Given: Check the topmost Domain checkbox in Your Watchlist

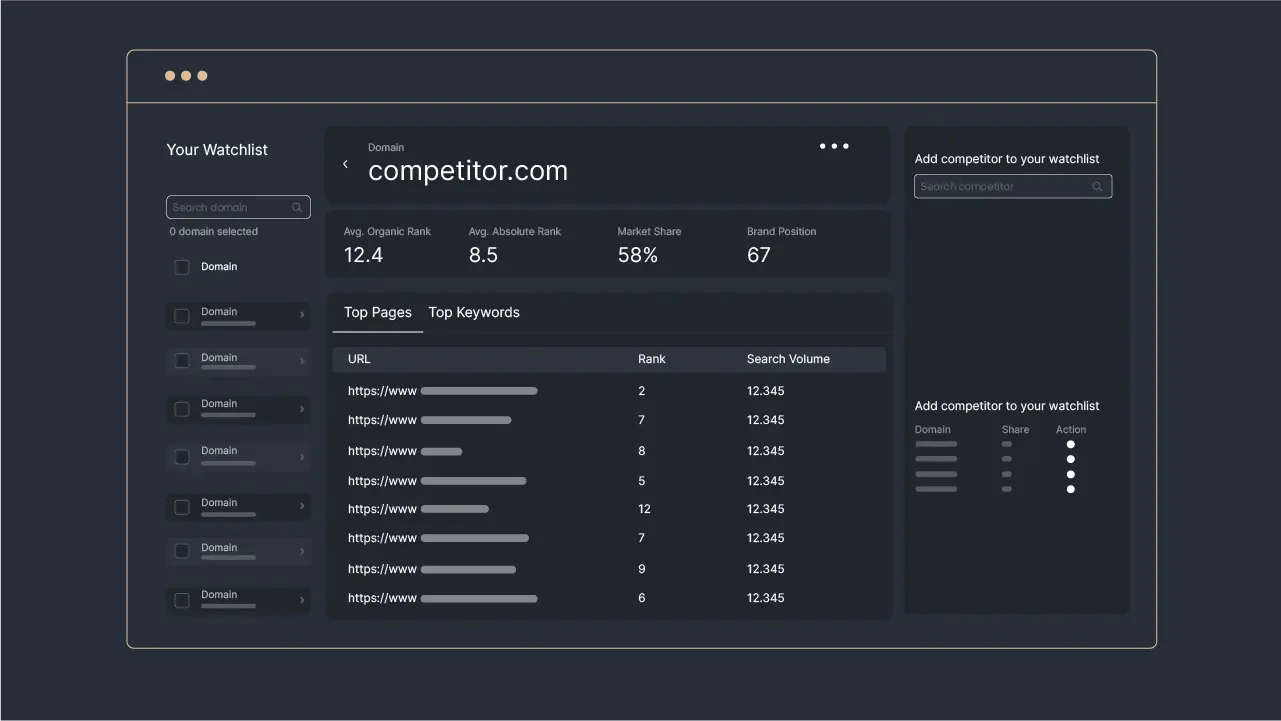Looking at the screenshot, I should point(182,267).
